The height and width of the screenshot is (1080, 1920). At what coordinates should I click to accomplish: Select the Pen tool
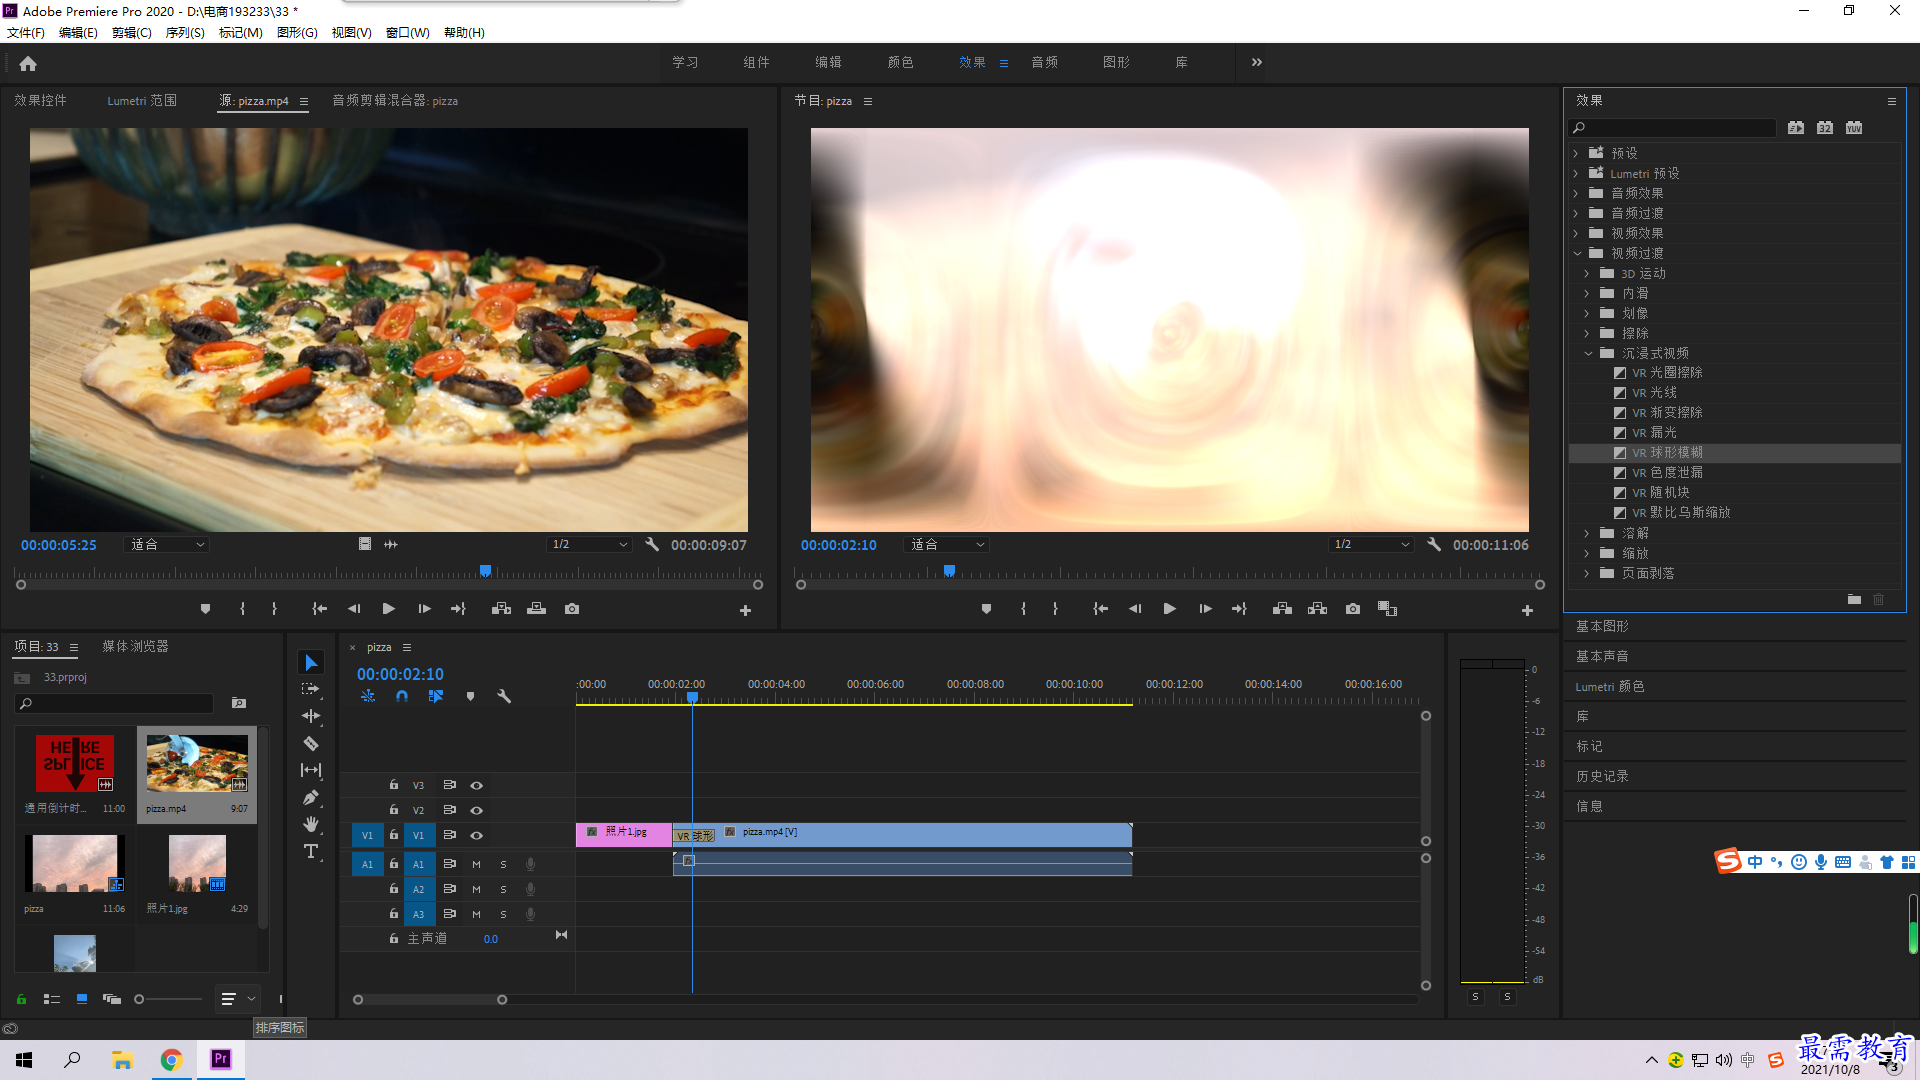pyautogui.click(x=311, y=797)
